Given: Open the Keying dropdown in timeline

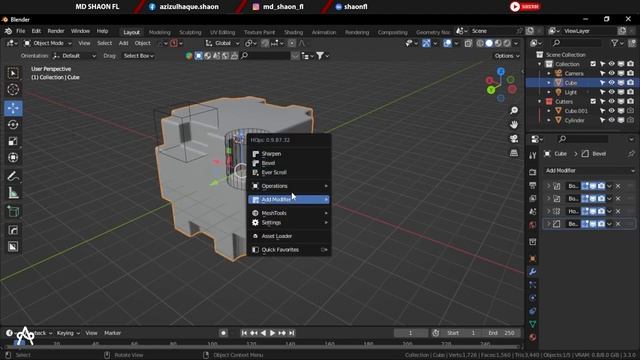Looking at the screenshot, I should [68, 333].
